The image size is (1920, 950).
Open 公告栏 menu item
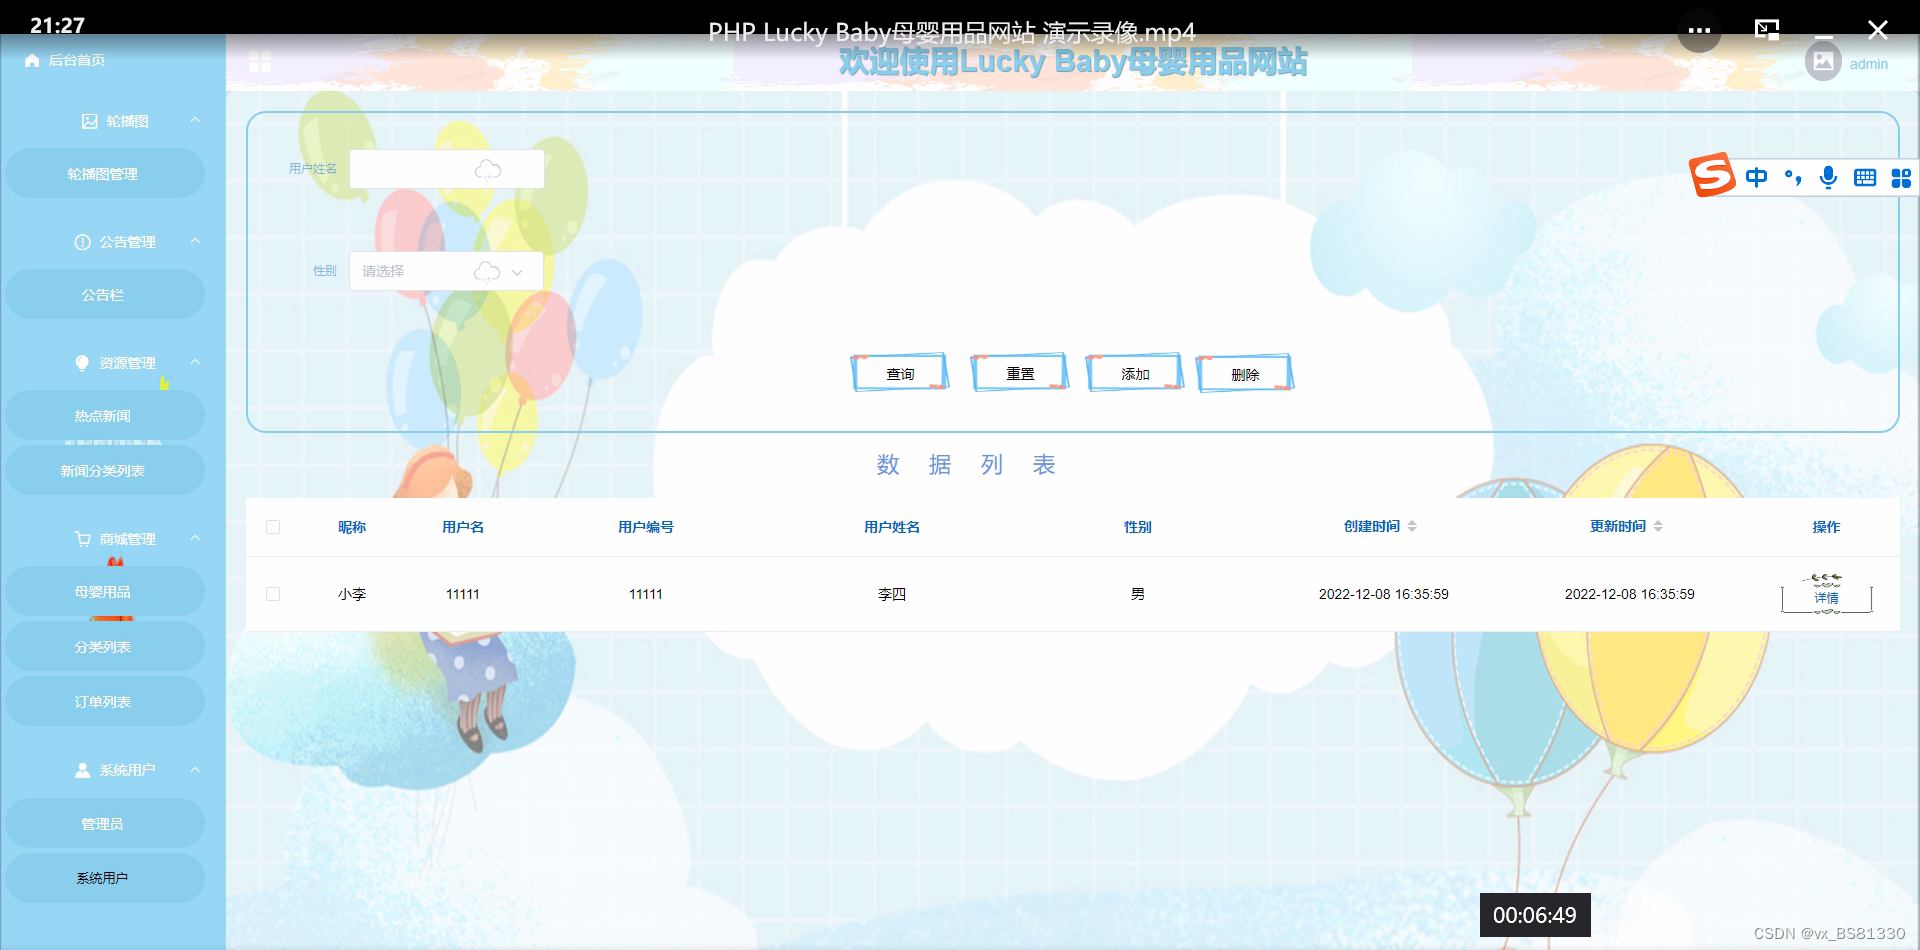[104, 295]
